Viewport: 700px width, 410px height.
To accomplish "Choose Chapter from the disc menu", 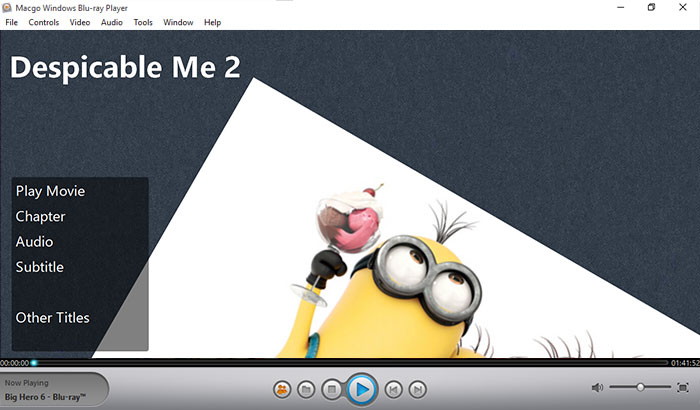I will [41, 217].
